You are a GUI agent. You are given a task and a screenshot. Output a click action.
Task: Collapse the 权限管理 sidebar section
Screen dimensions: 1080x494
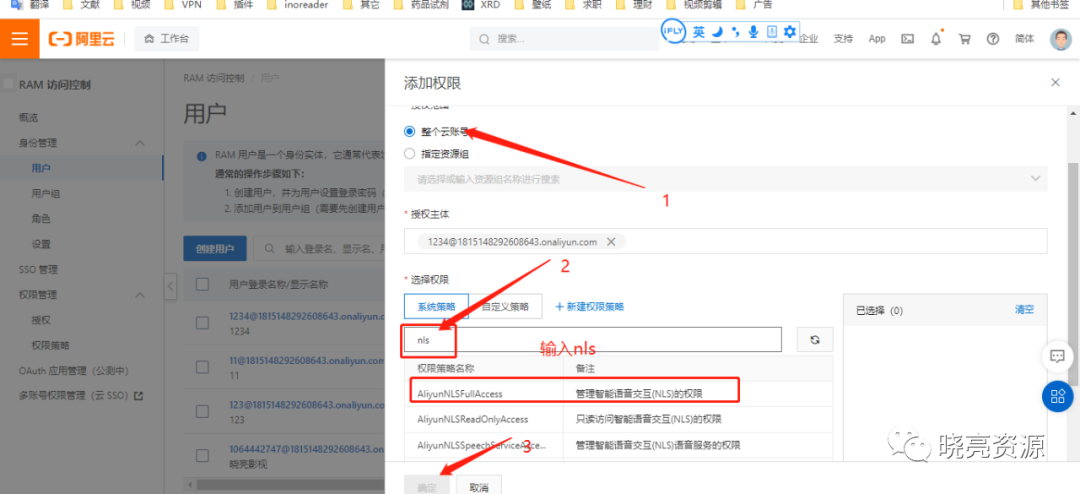(139, 294)
